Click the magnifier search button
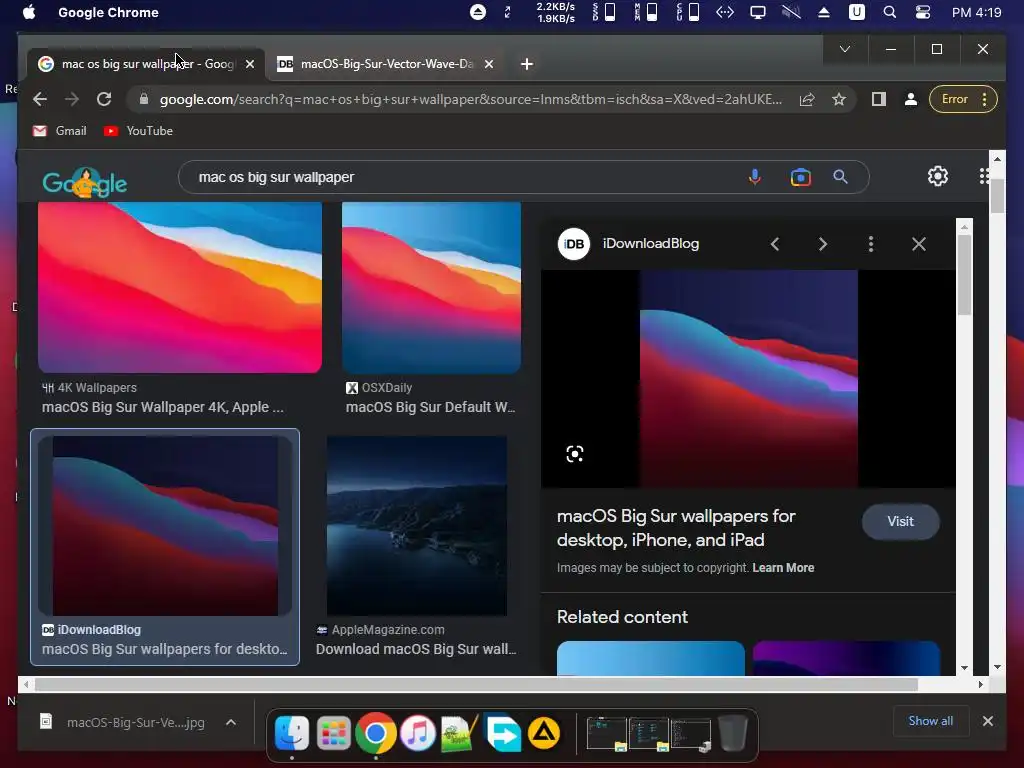This screenshot has height=768, width=1024. (840, 177)
